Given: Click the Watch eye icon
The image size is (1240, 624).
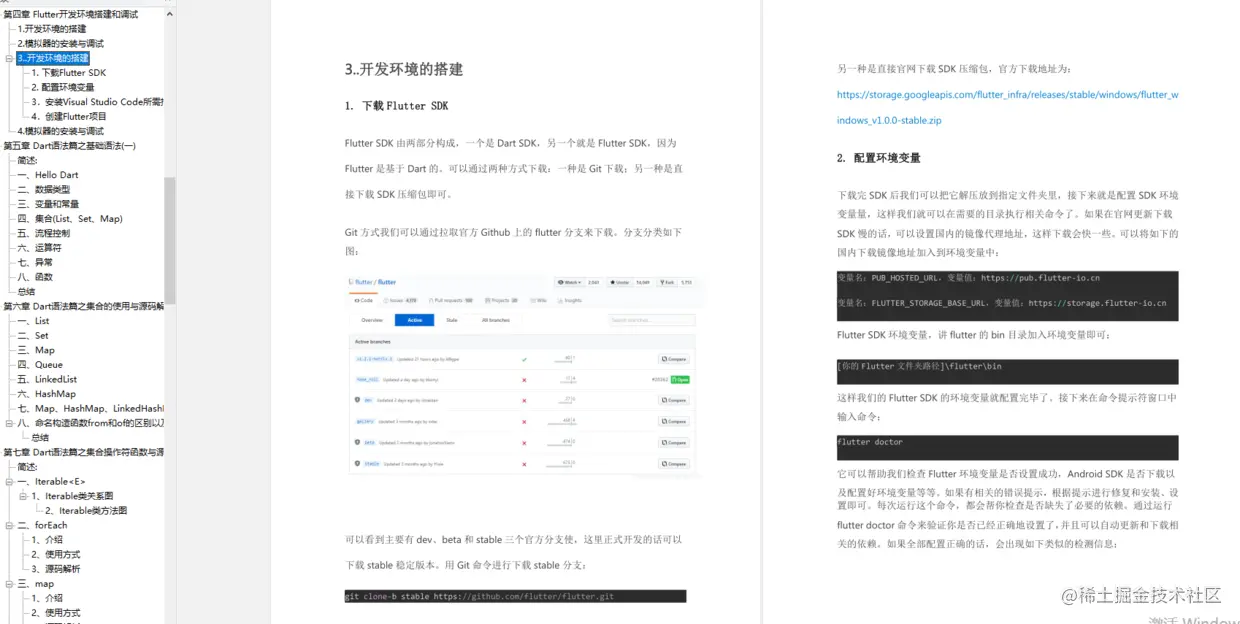Looking at the screenshot, I should (561, 282).
